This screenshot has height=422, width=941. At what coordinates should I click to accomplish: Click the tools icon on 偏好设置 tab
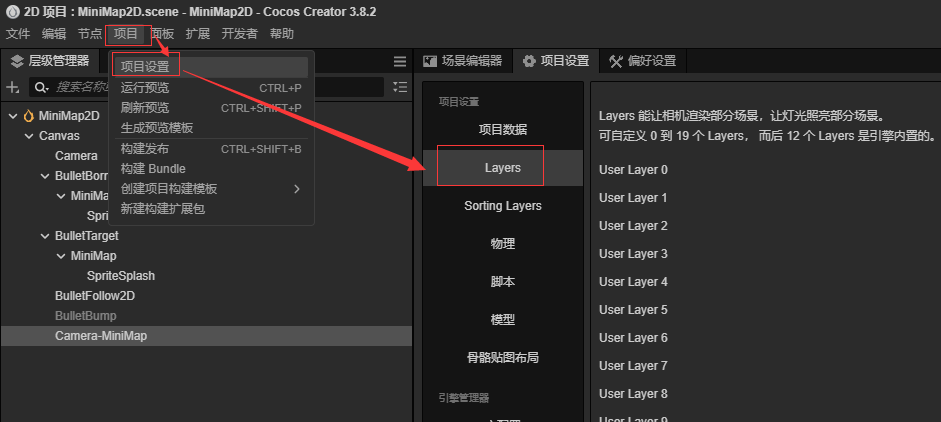[x=616, y=61]
